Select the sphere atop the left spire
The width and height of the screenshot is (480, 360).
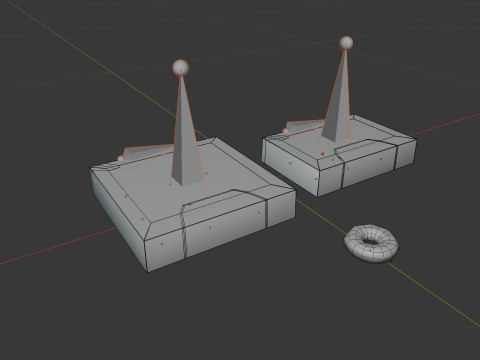coord(181,68)
